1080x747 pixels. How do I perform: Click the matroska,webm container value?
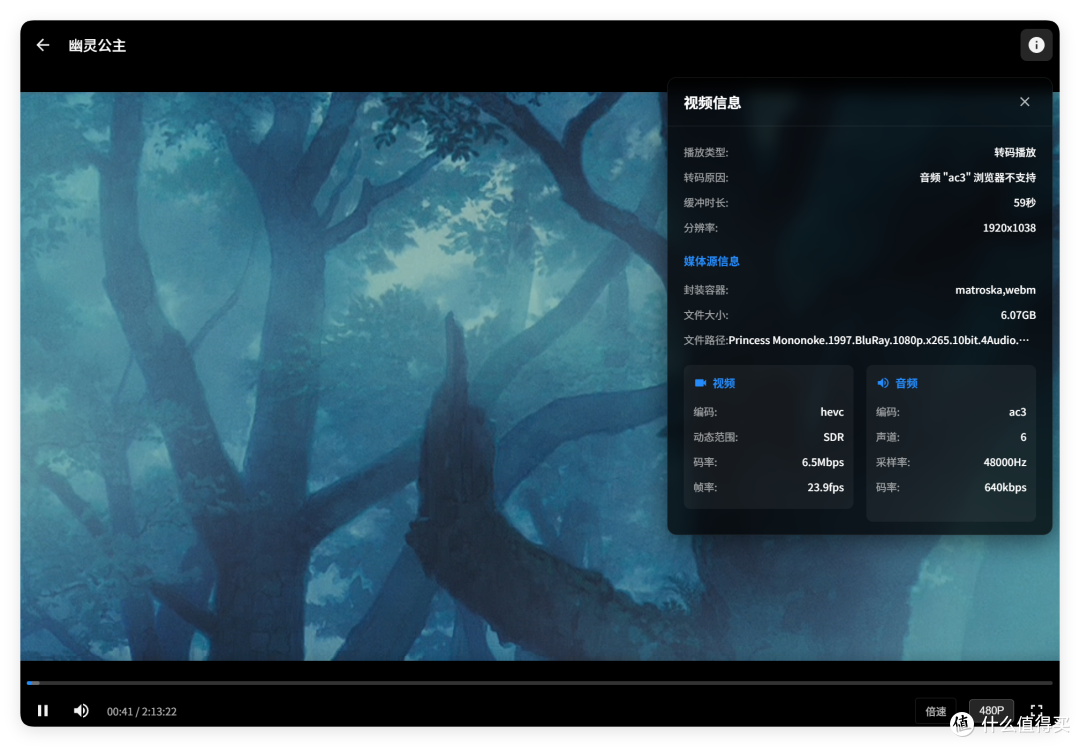(995, 290)
